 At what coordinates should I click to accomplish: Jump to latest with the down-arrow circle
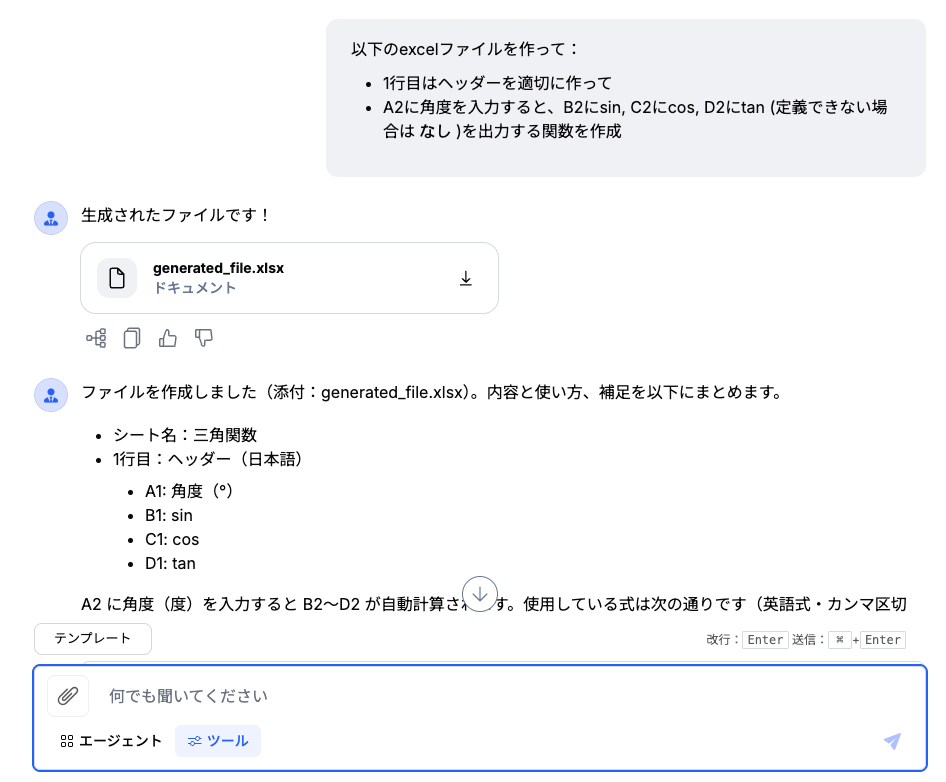(480, 594)
